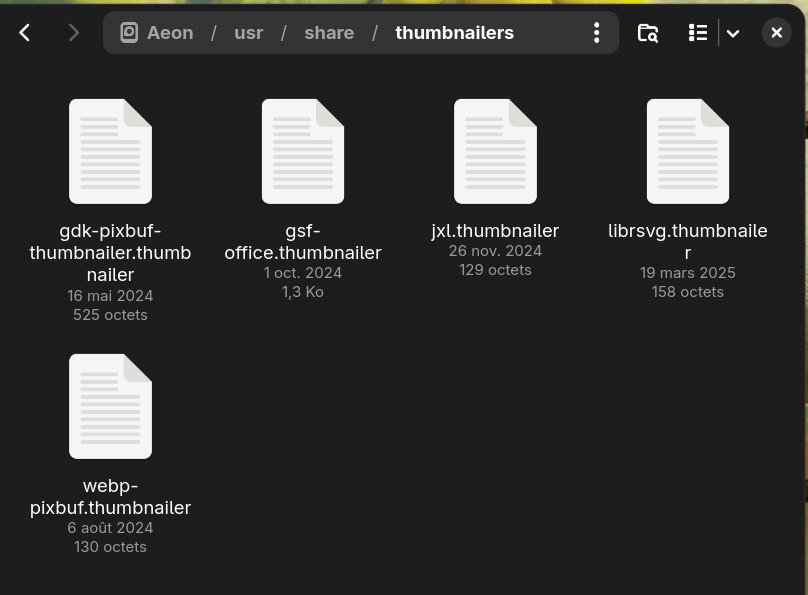
Task: Click the "gsf-office.thumbnailer" filename label
Action: click(x=303, y=242)
